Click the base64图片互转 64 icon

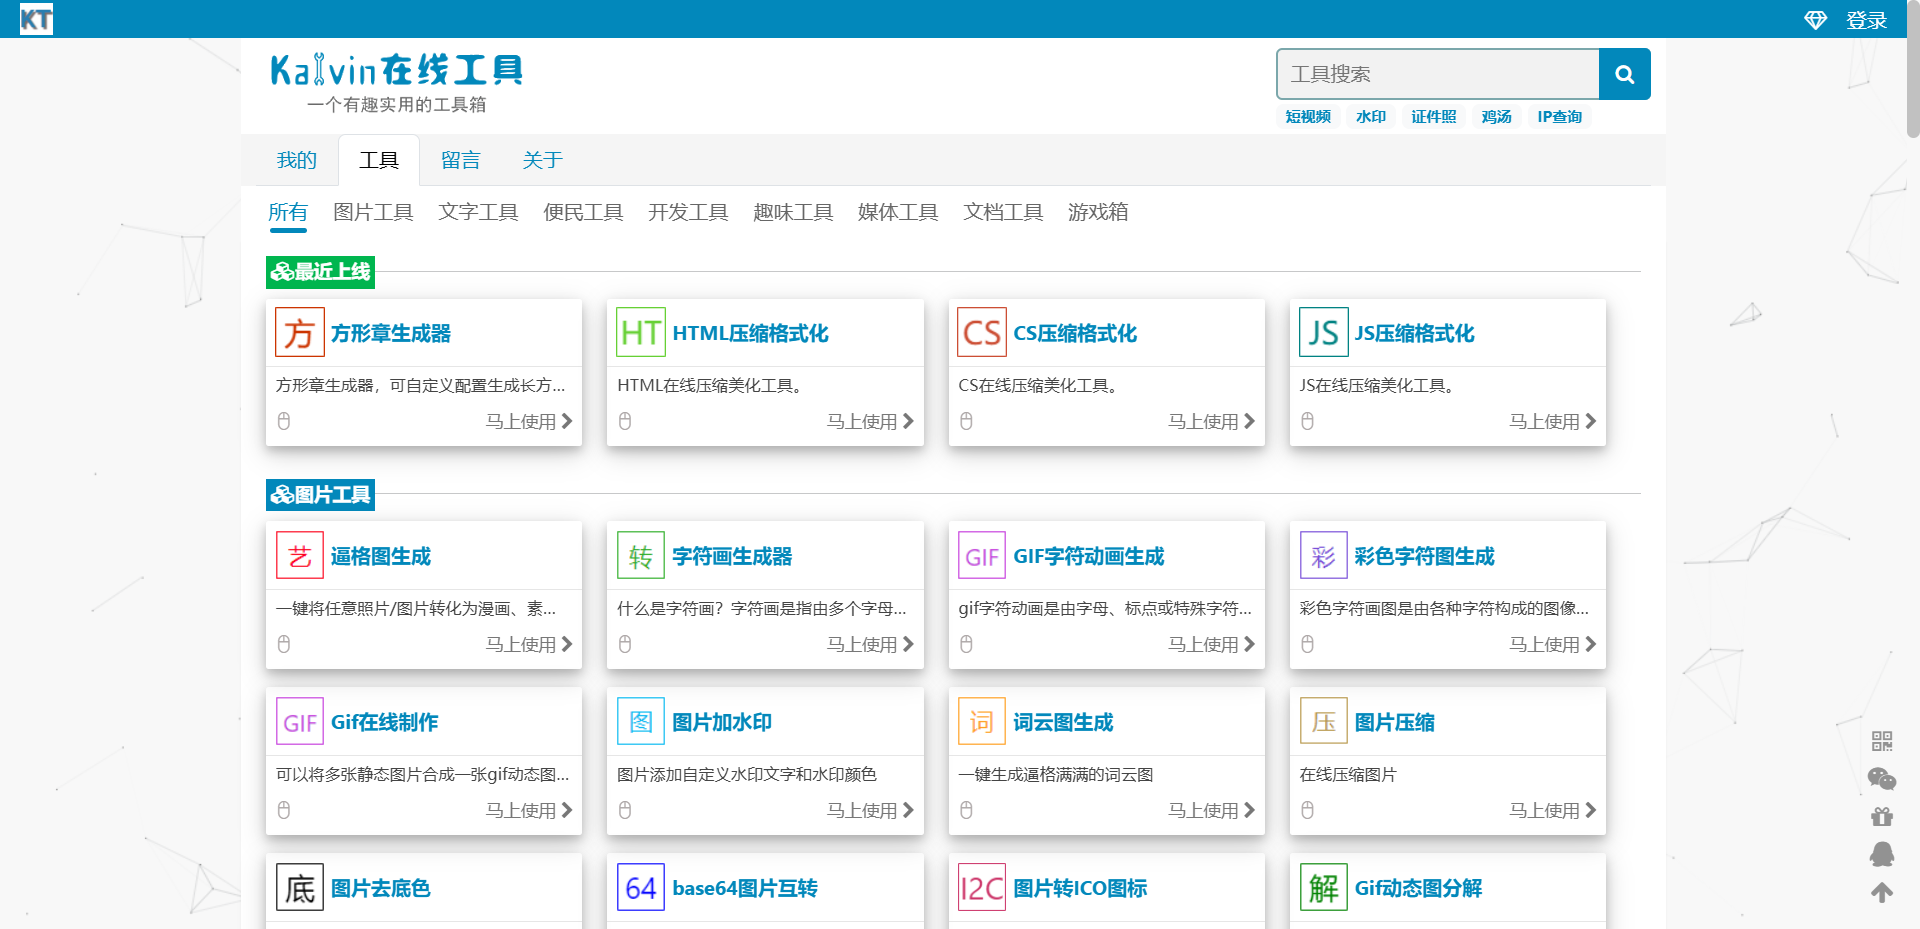[x=640, y=887]
